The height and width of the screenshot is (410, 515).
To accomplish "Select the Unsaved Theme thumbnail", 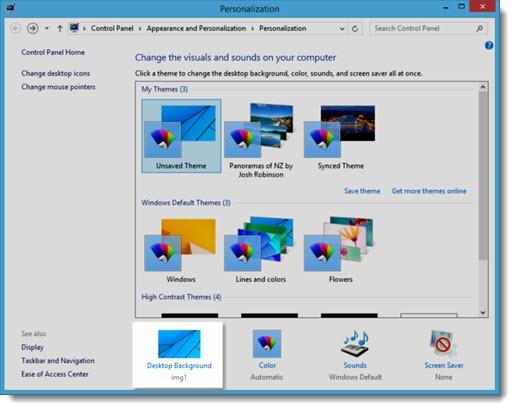I will click(181, 136).
